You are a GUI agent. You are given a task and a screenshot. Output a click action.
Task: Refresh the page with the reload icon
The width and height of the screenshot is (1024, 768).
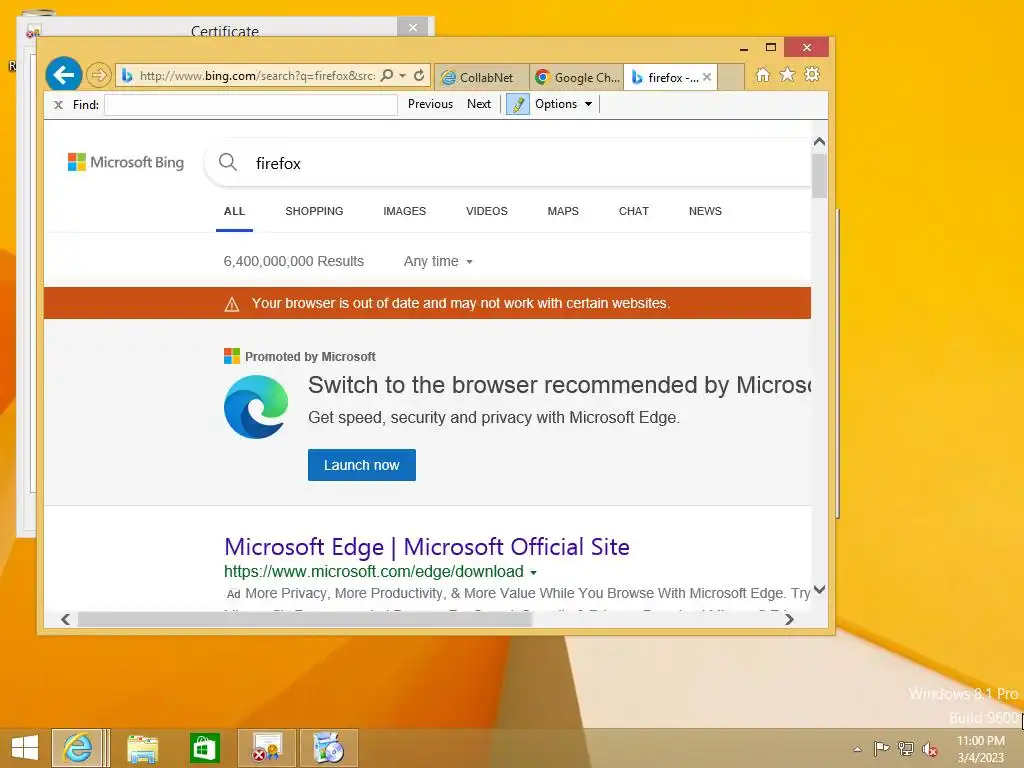419,75
